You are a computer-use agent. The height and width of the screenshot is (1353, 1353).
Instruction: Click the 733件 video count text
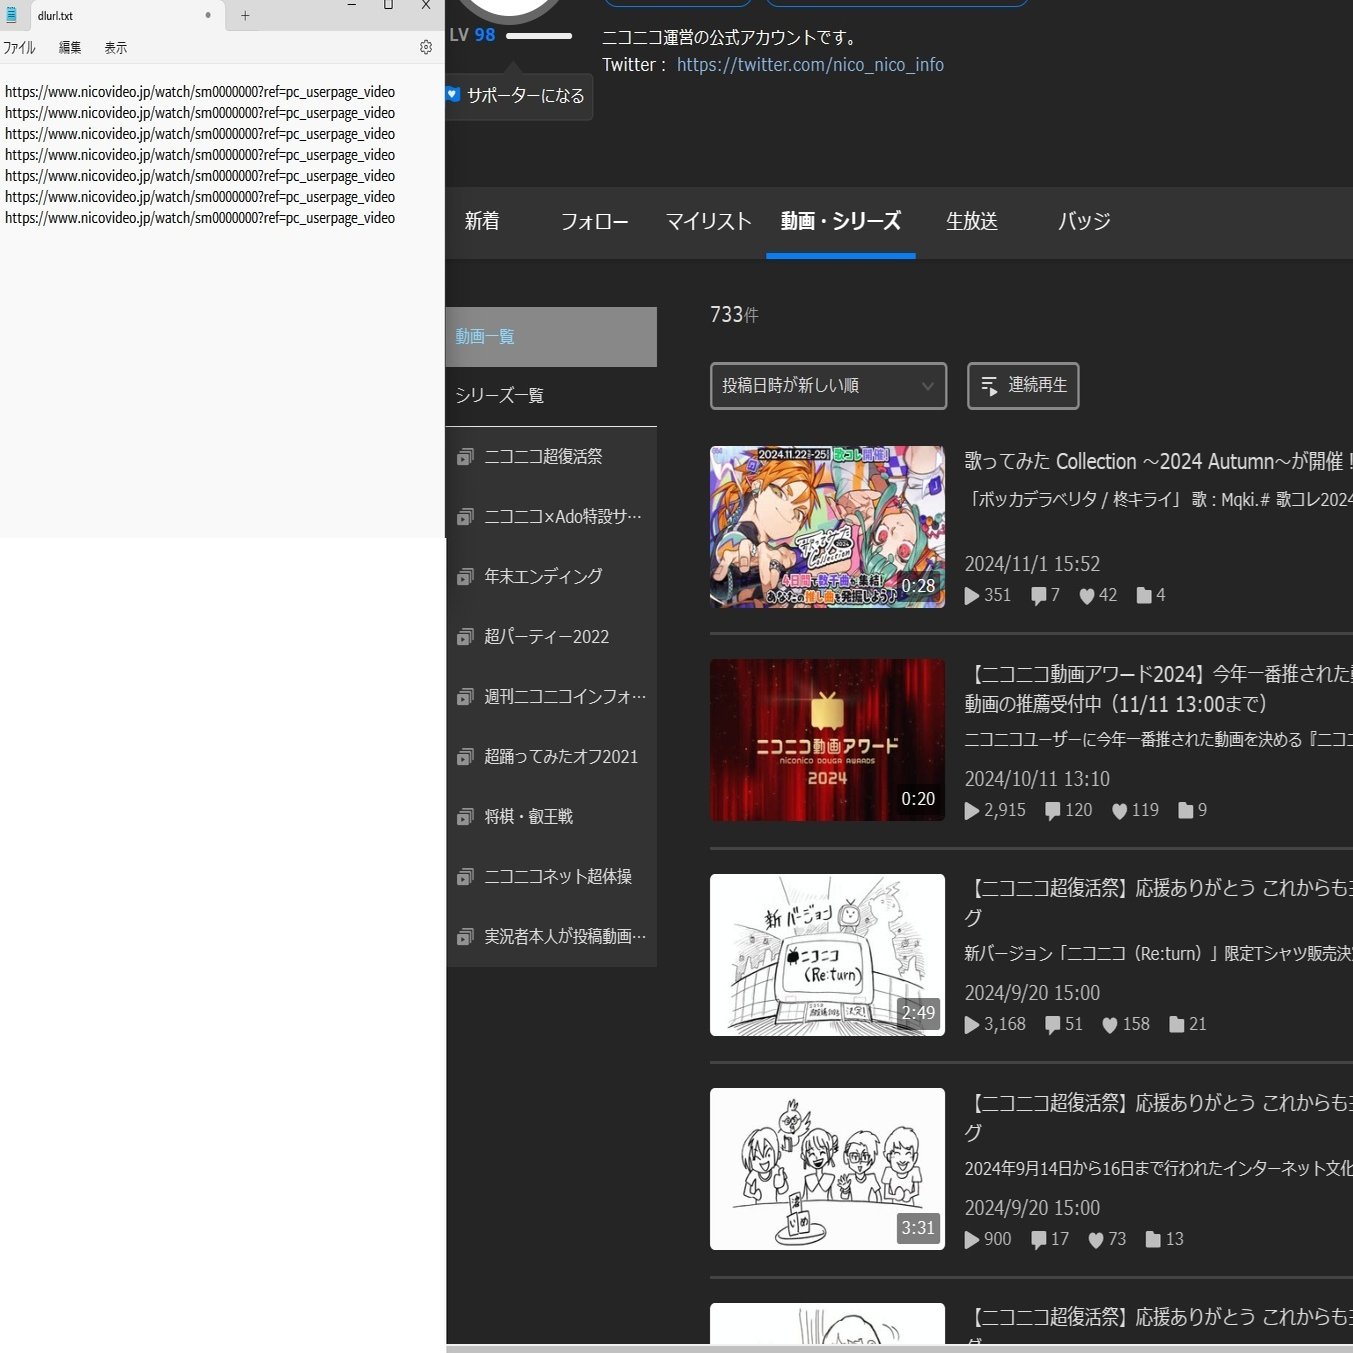(x=734, y=315)
